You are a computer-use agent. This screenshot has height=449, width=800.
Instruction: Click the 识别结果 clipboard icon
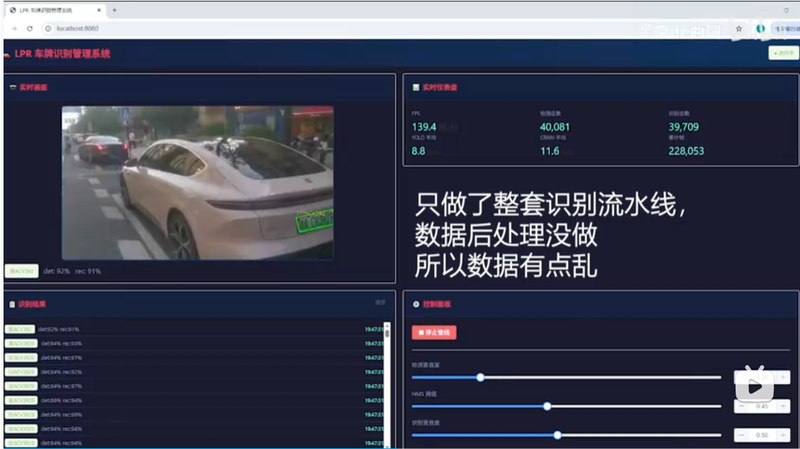pyautogui.click(x=12, y=304)
